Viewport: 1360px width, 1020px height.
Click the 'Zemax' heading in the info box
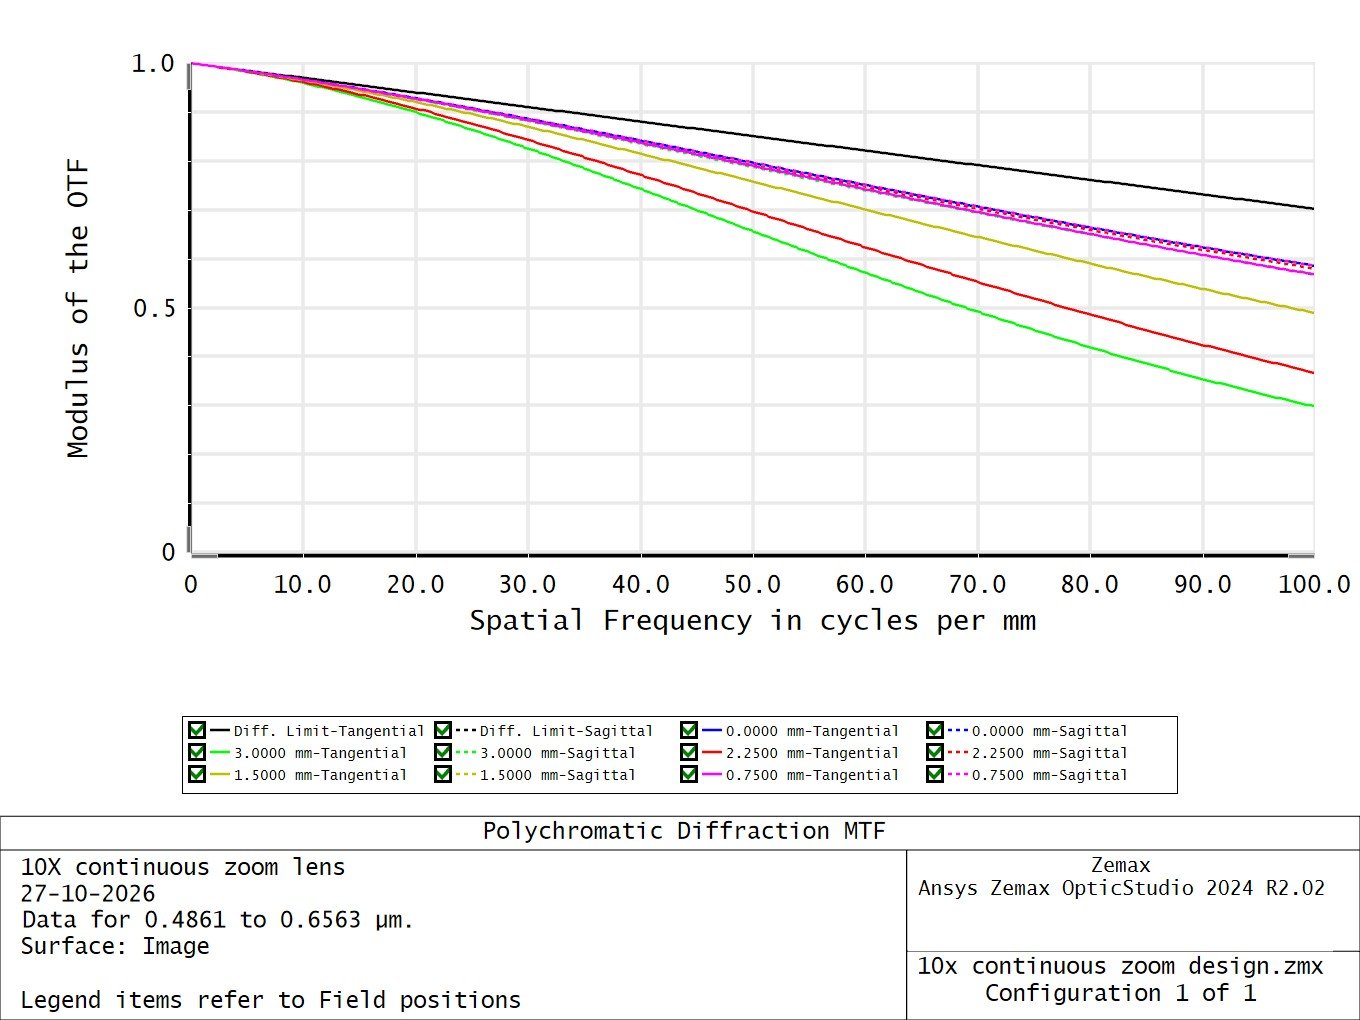(1121, 865)
